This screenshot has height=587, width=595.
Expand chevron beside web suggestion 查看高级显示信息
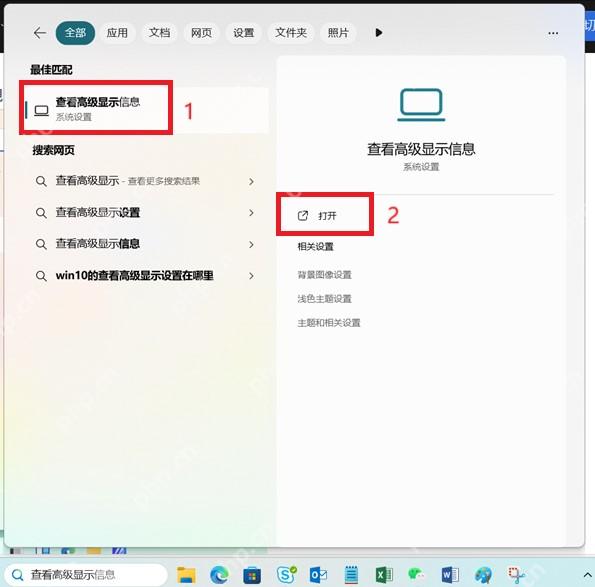(251, 244)
